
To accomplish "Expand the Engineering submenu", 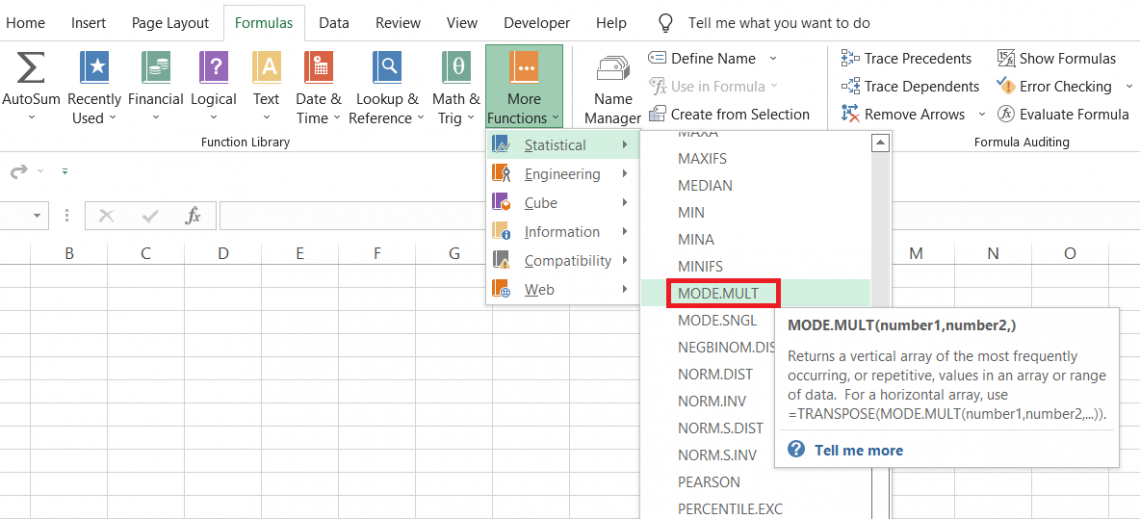I will pos(563,174).
